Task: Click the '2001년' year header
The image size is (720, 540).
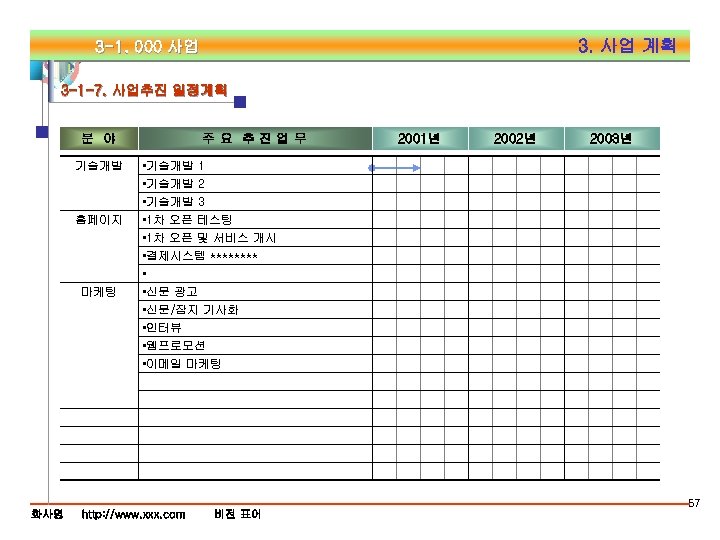Action: point(420,138)
